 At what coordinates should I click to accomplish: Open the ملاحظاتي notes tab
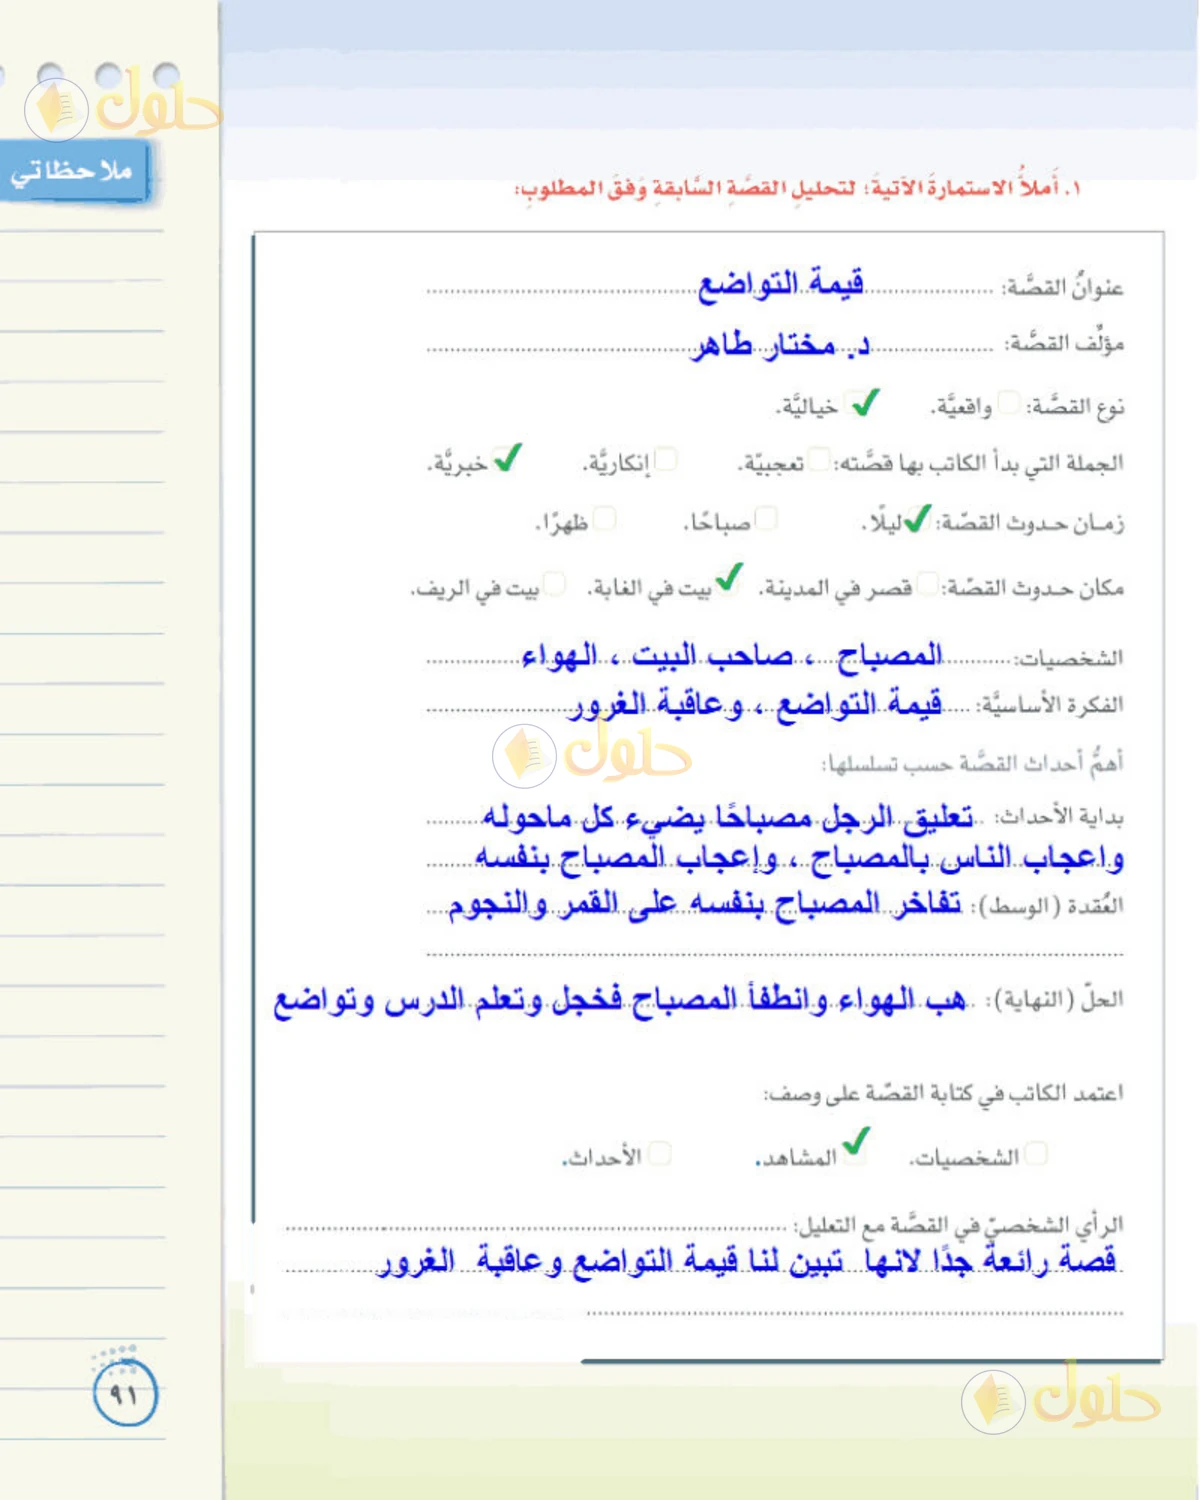pyautogui.click(x=74, y=172)
